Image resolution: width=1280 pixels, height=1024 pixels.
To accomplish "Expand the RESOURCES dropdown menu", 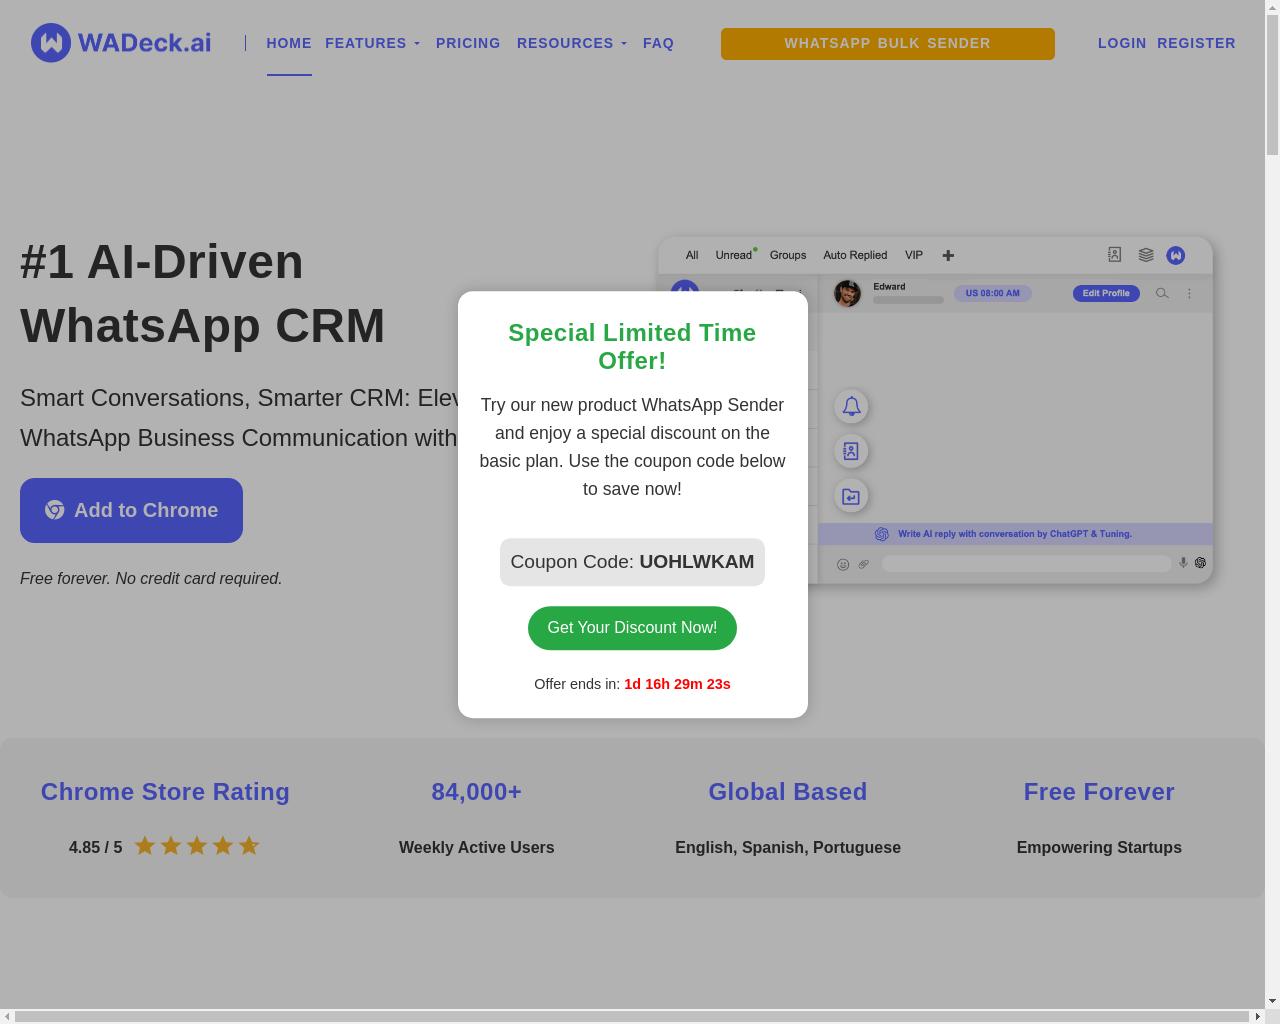I will pyautogui.click(x=572, y=43).
